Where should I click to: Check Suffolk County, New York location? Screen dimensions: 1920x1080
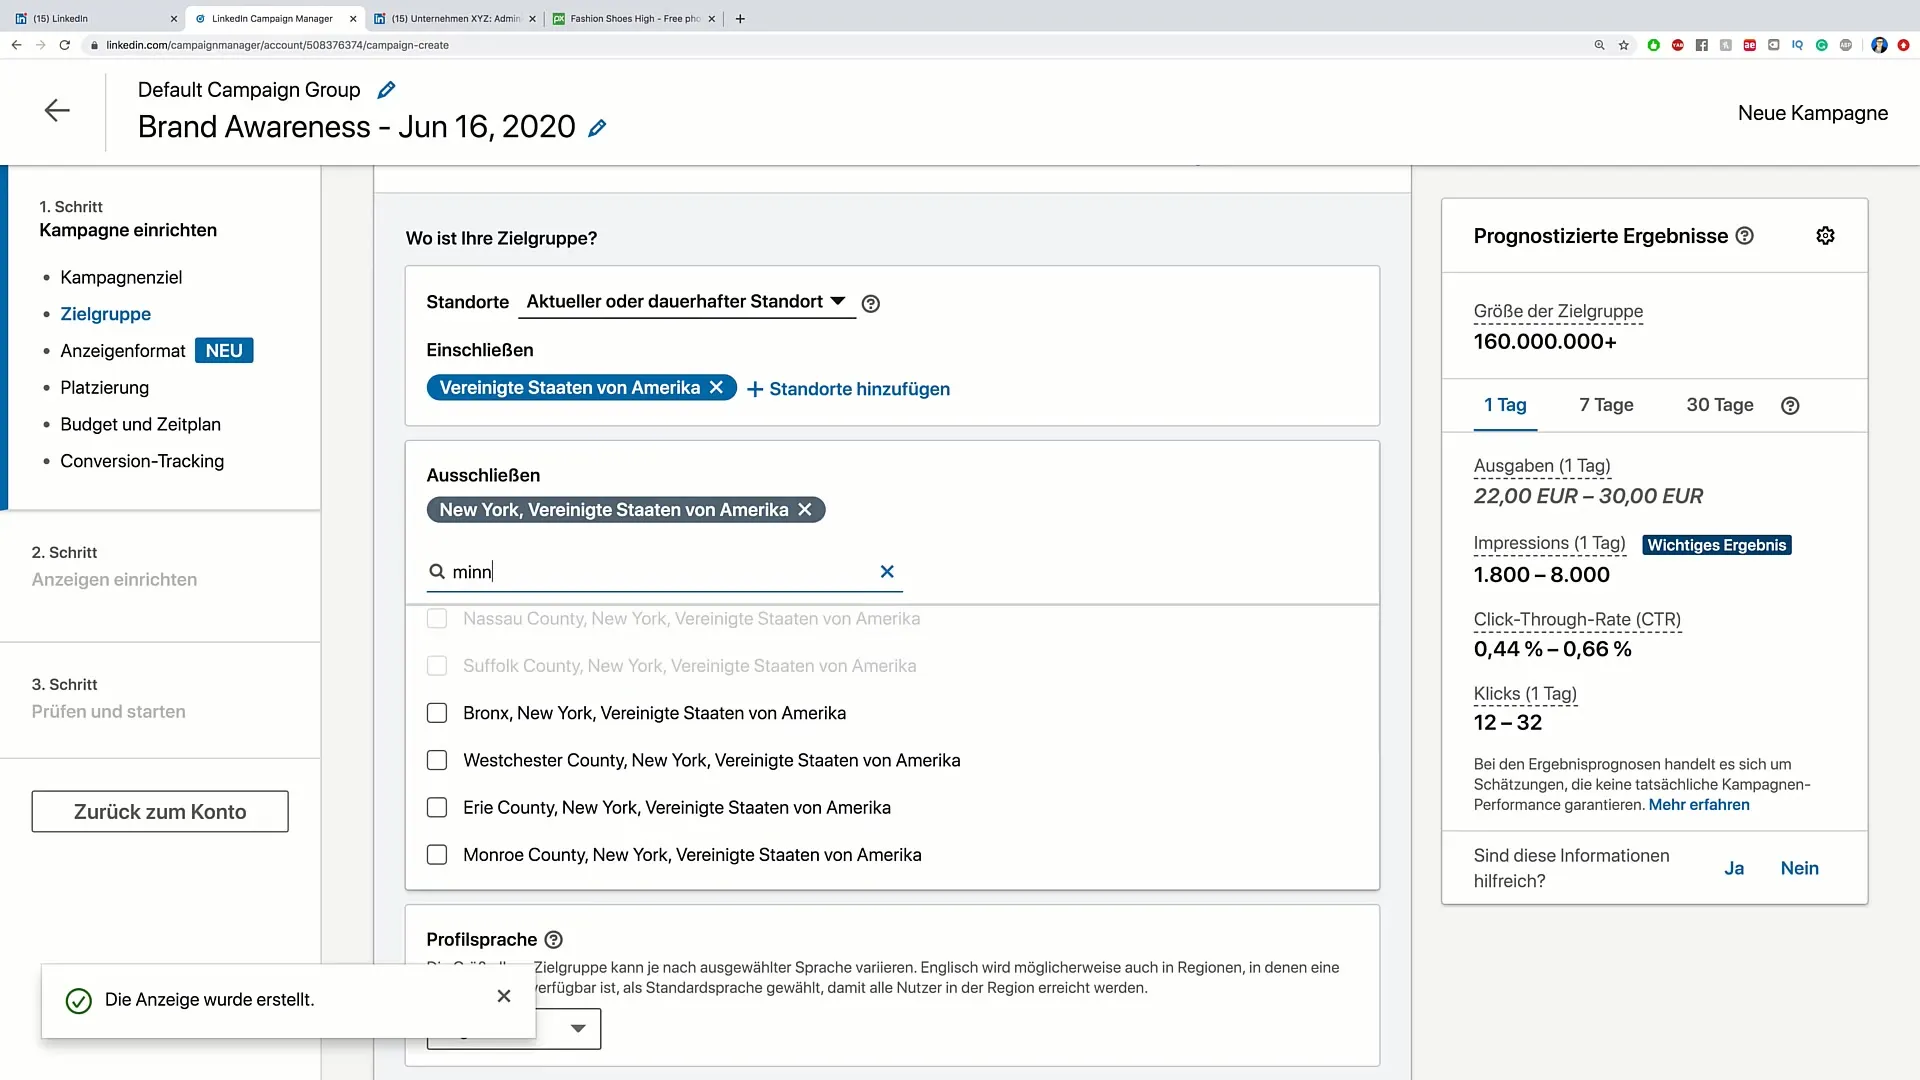click(437, 666)
